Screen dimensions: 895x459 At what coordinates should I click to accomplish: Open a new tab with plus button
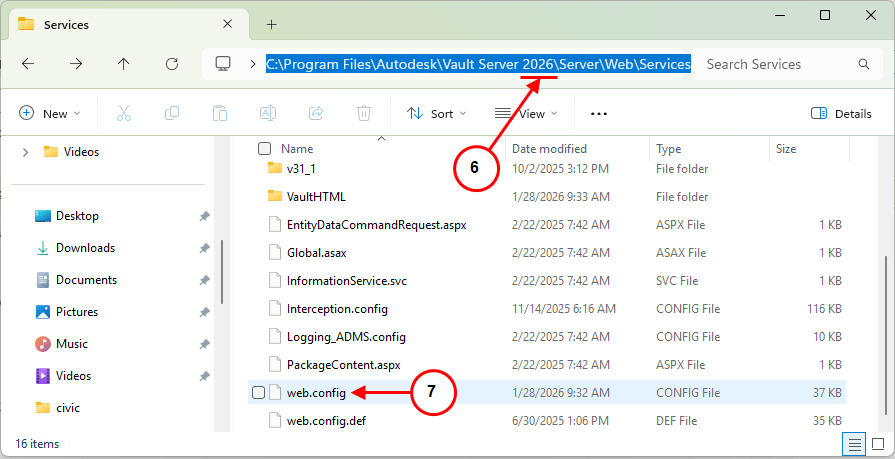[272, 25]
